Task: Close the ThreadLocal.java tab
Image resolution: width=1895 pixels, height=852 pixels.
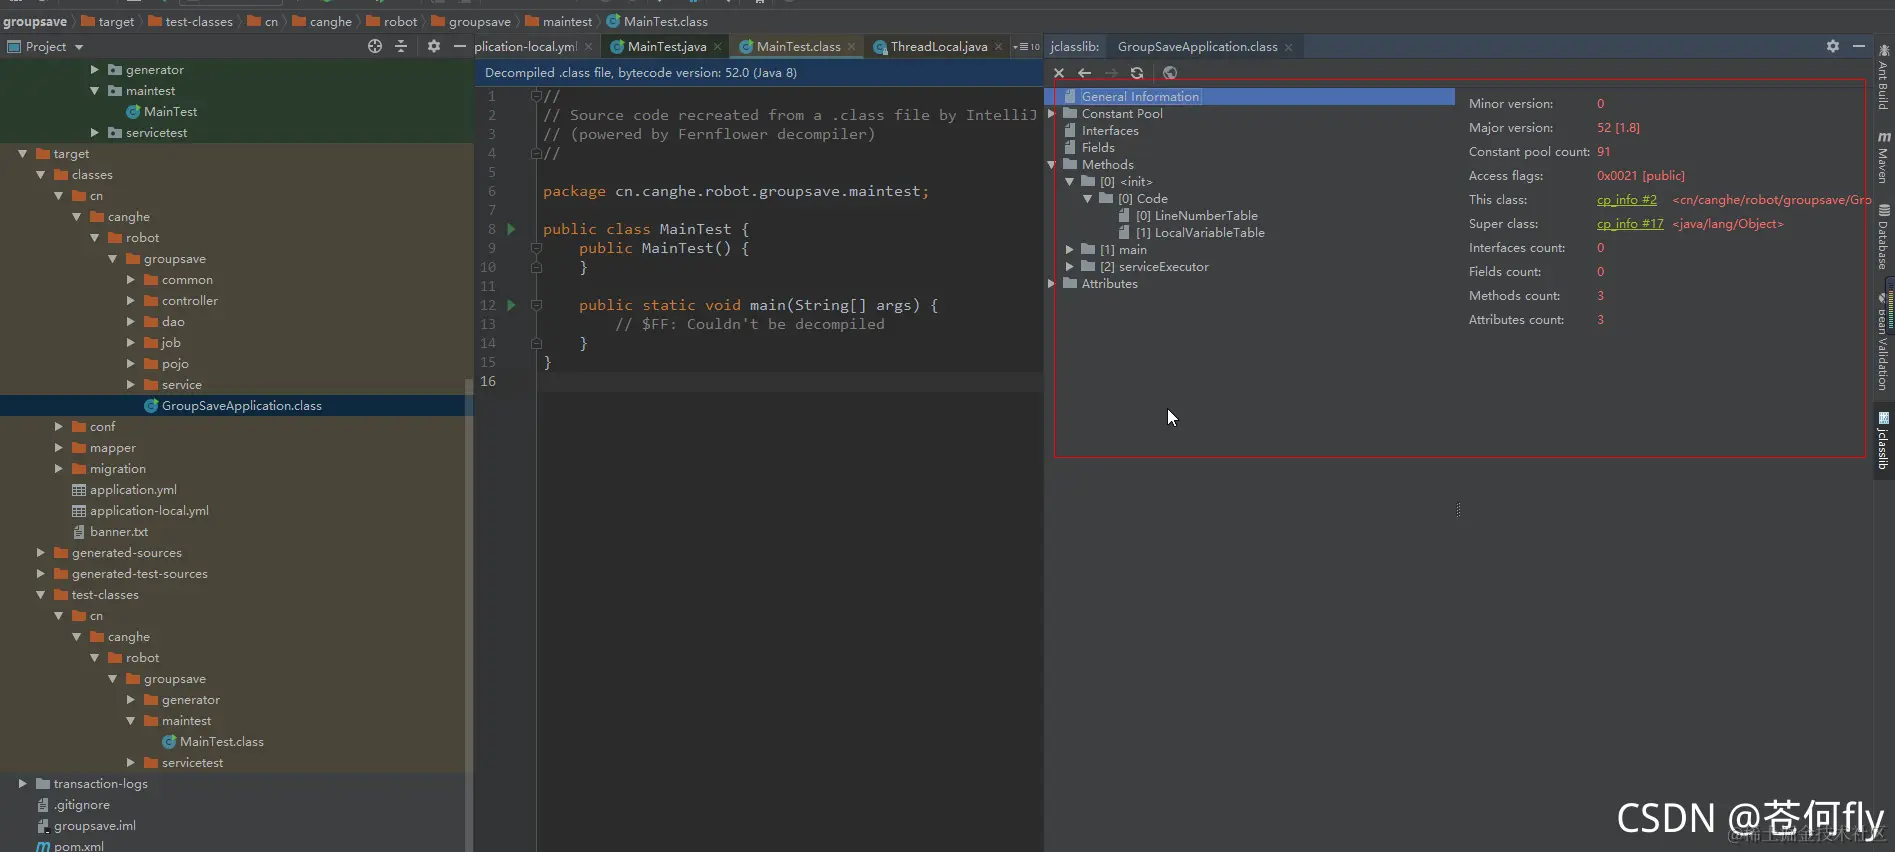Action: click(x=998, y=47)
